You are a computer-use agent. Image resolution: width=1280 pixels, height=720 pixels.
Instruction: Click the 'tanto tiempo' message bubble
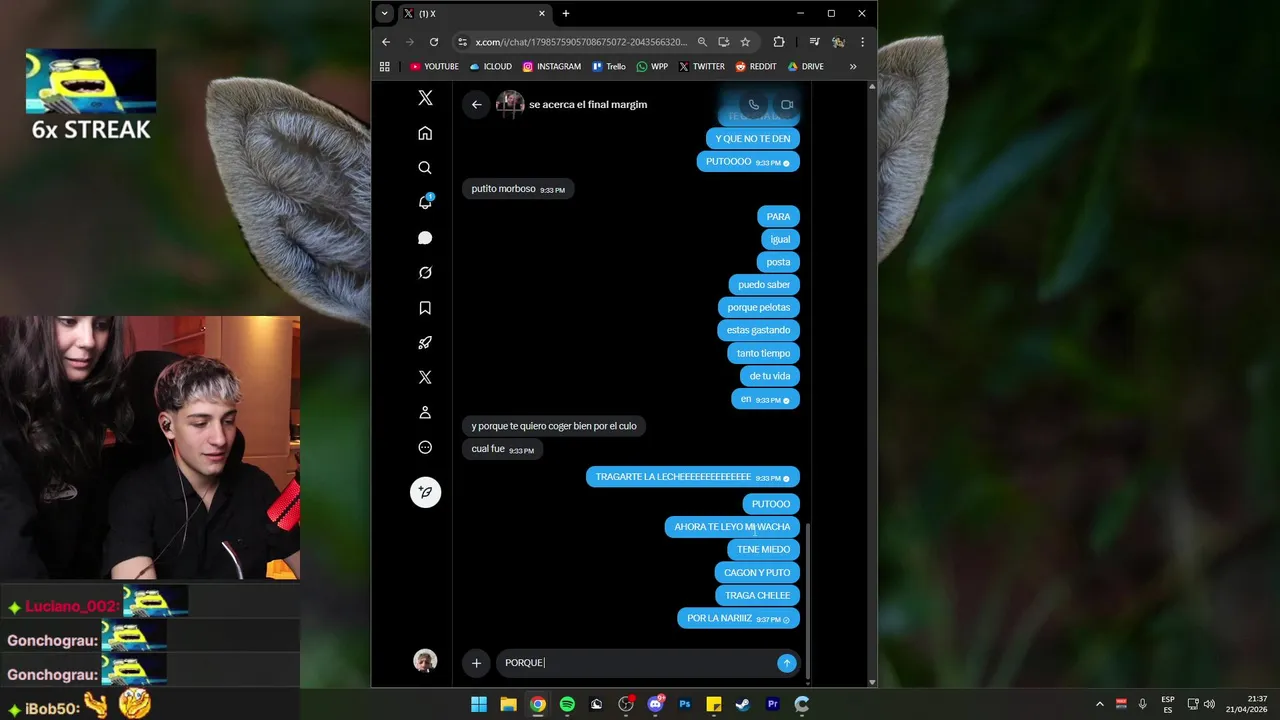[x=763, y=353]
